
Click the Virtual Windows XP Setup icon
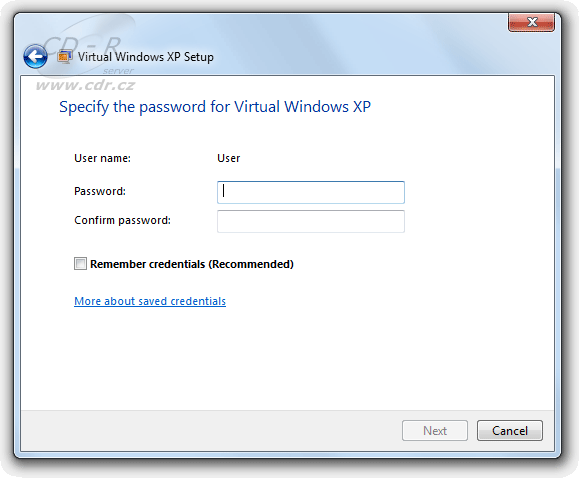pos(65,57)
